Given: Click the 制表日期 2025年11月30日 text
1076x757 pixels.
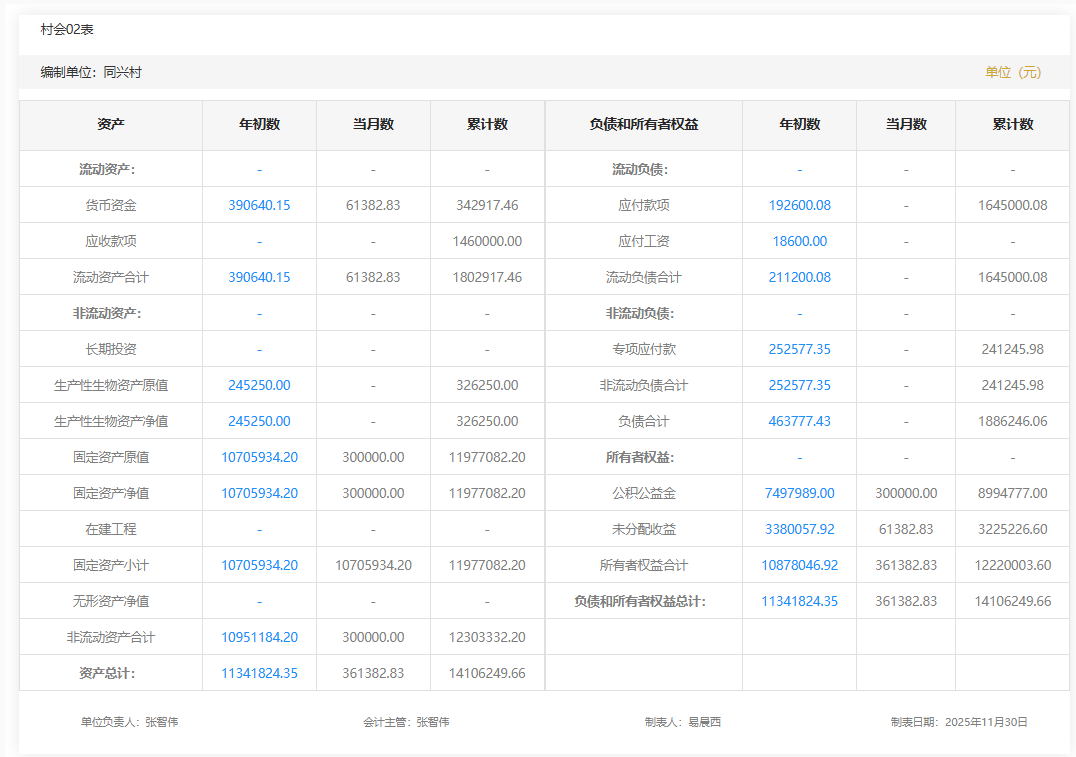Looking at the screenshot, I should click(959, 722).
